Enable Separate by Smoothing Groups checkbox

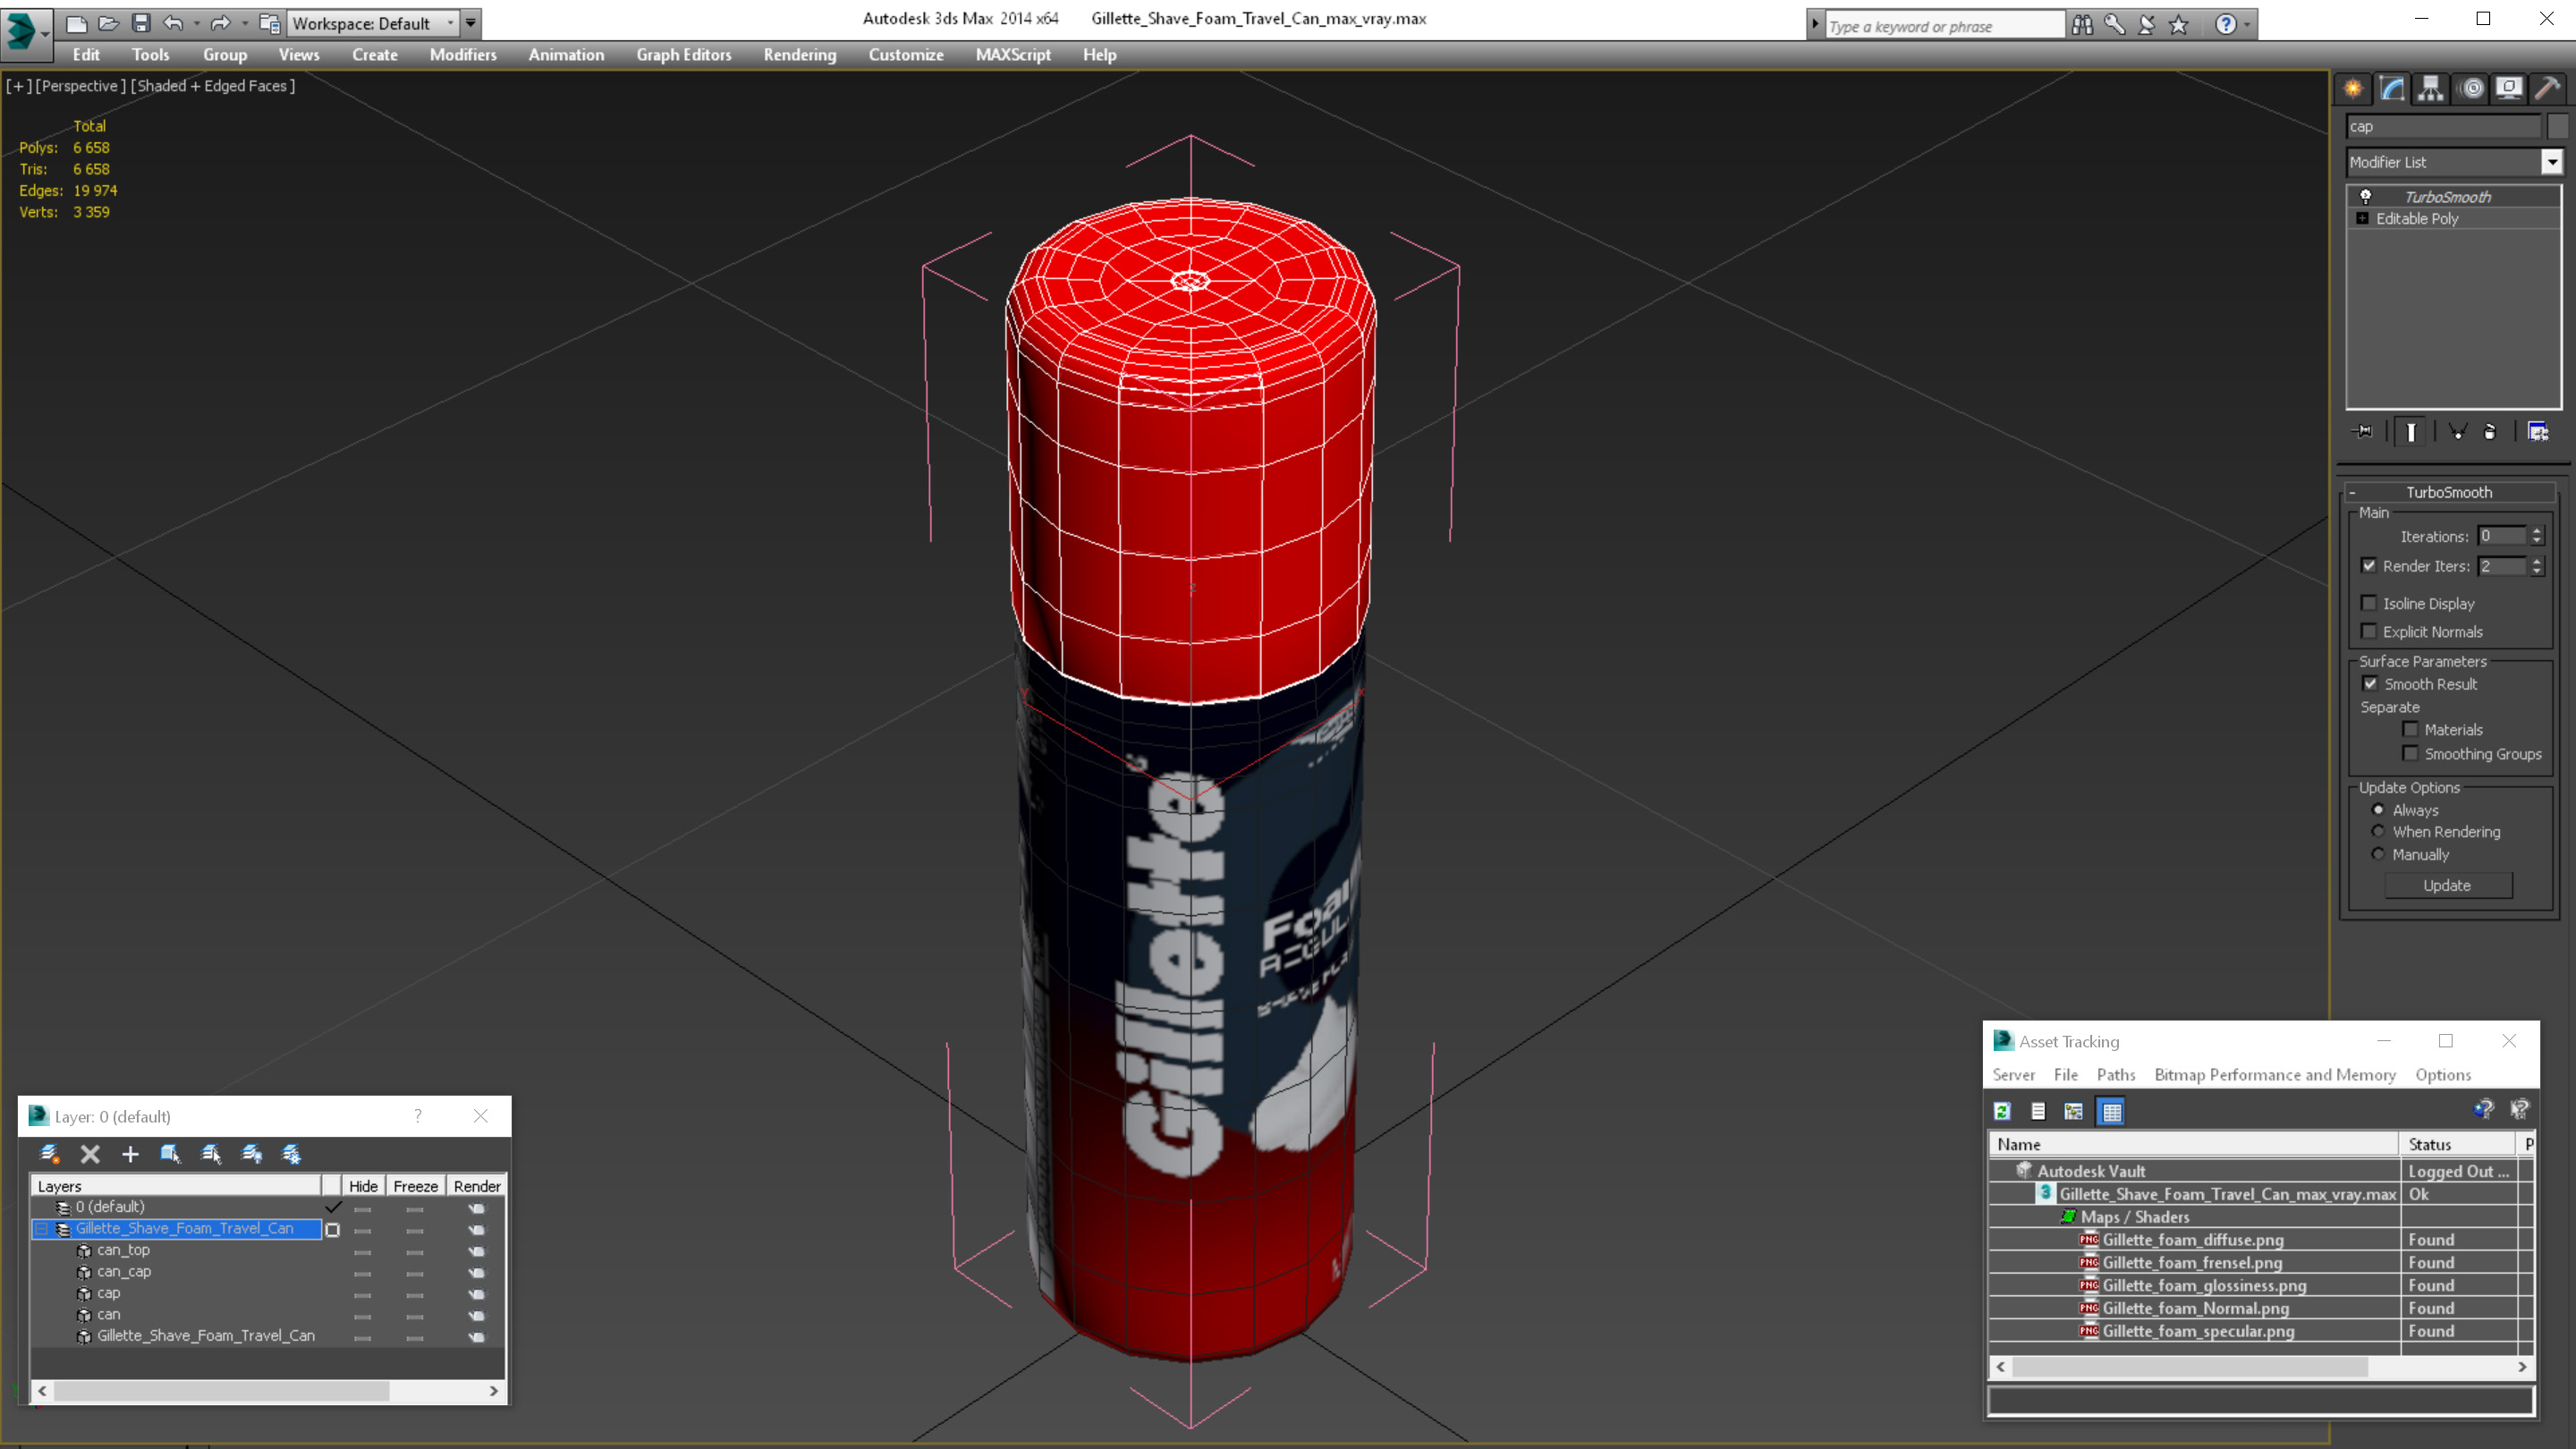tap(2411, 754)
